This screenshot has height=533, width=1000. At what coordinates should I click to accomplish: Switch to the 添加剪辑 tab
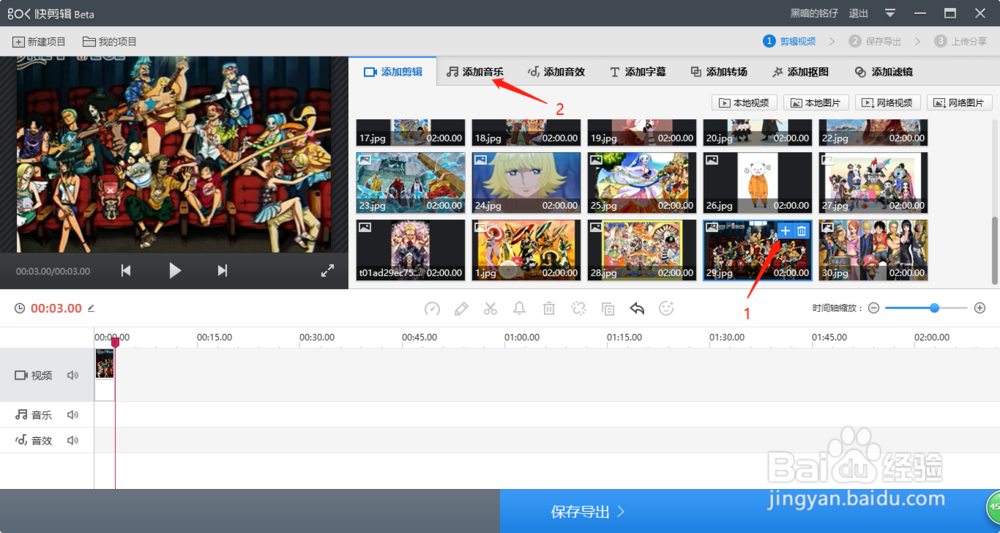tap(393, 71)
